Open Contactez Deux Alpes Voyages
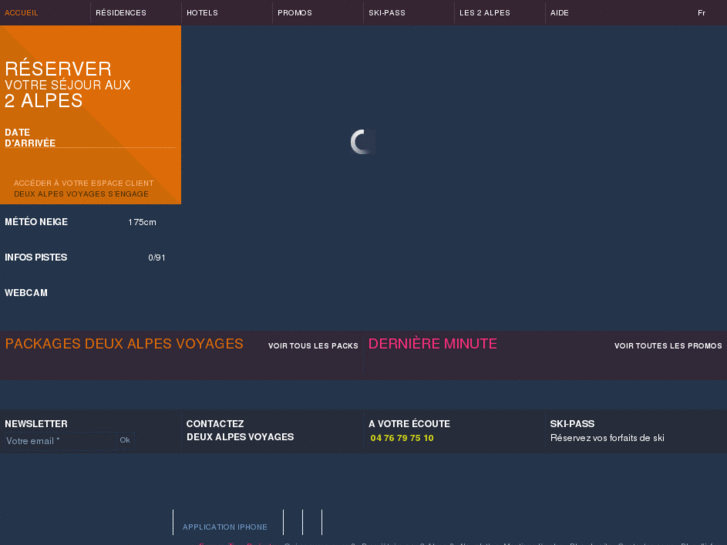Viewport: 727px width, 545px height. click(240, 430)
